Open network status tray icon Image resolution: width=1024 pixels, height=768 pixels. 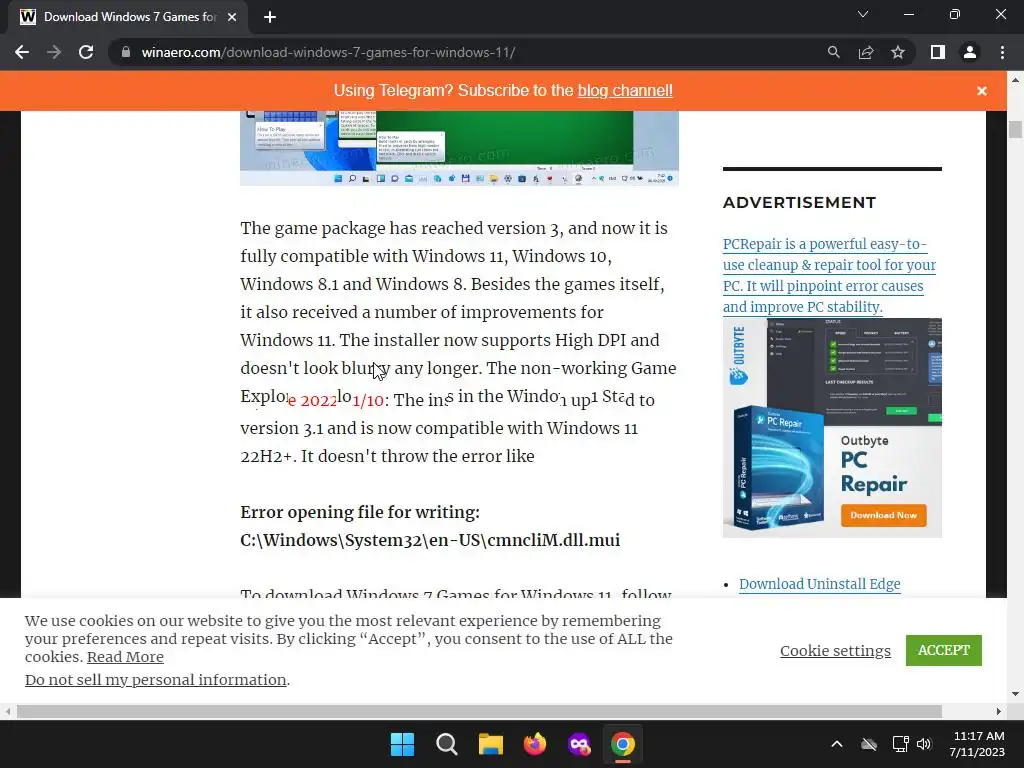[x=901, y=744]
